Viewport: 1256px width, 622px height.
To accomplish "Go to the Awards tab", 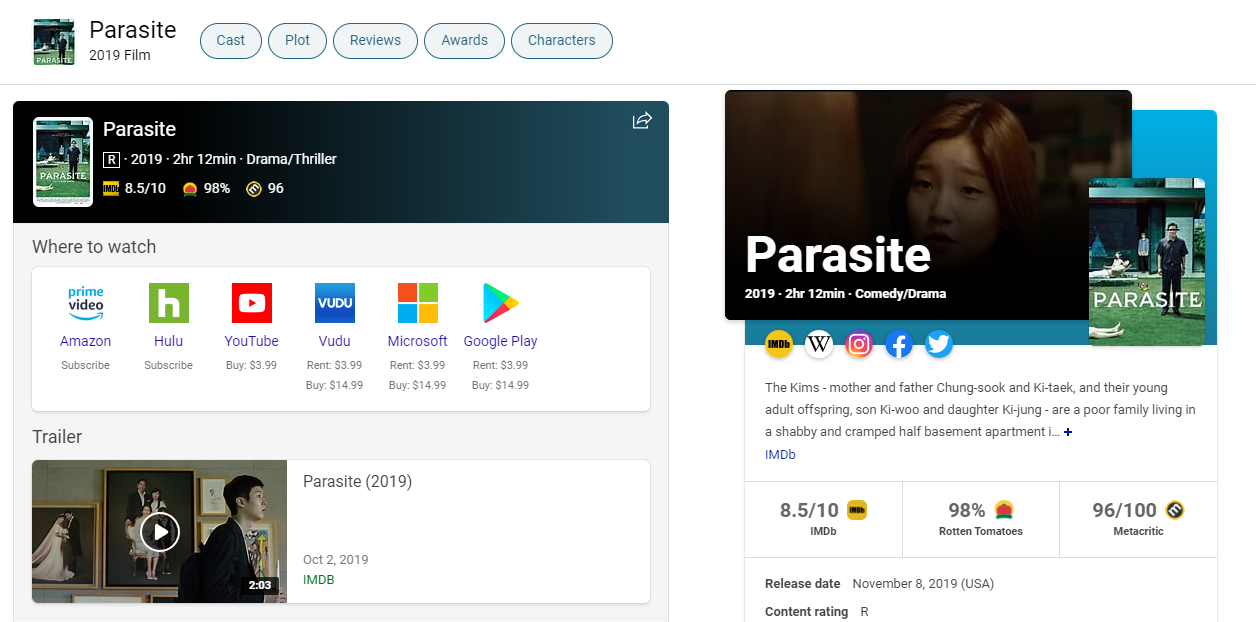I will (x=464, y=41).
